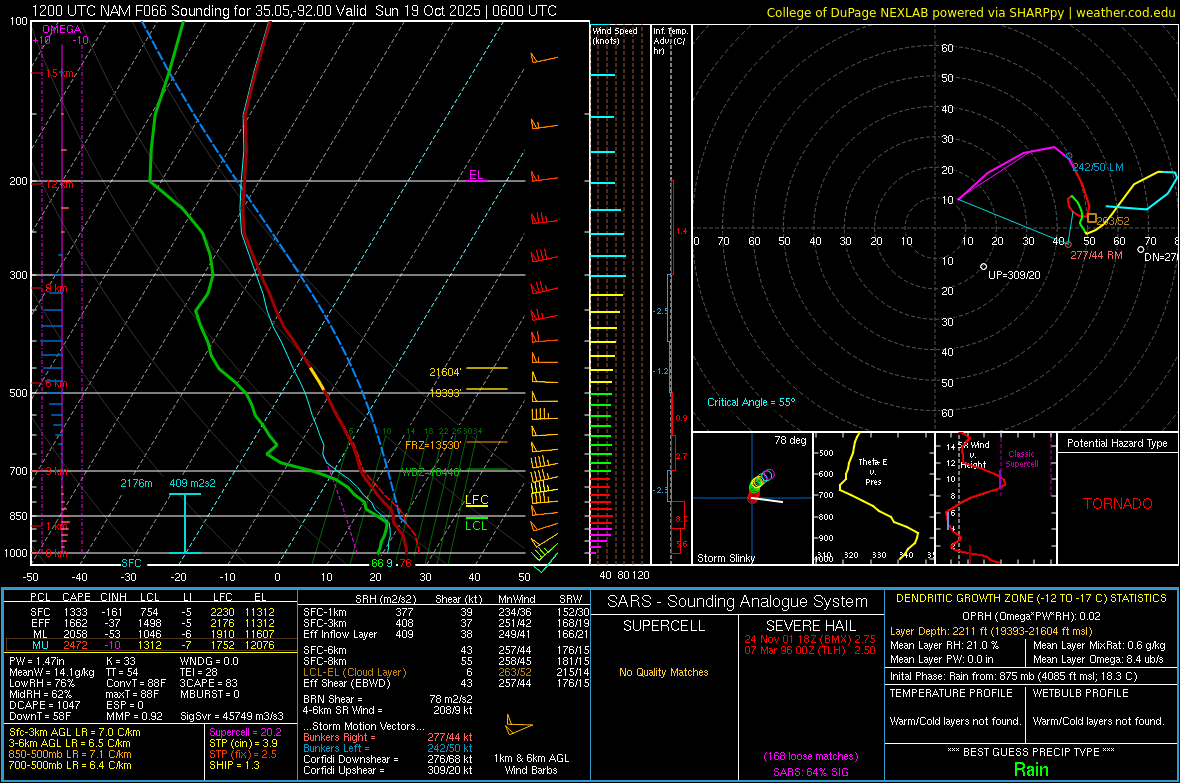This screenshot has width=1180, height=783.
Task: Click the CAPE column header
Action: coord(76,597)
